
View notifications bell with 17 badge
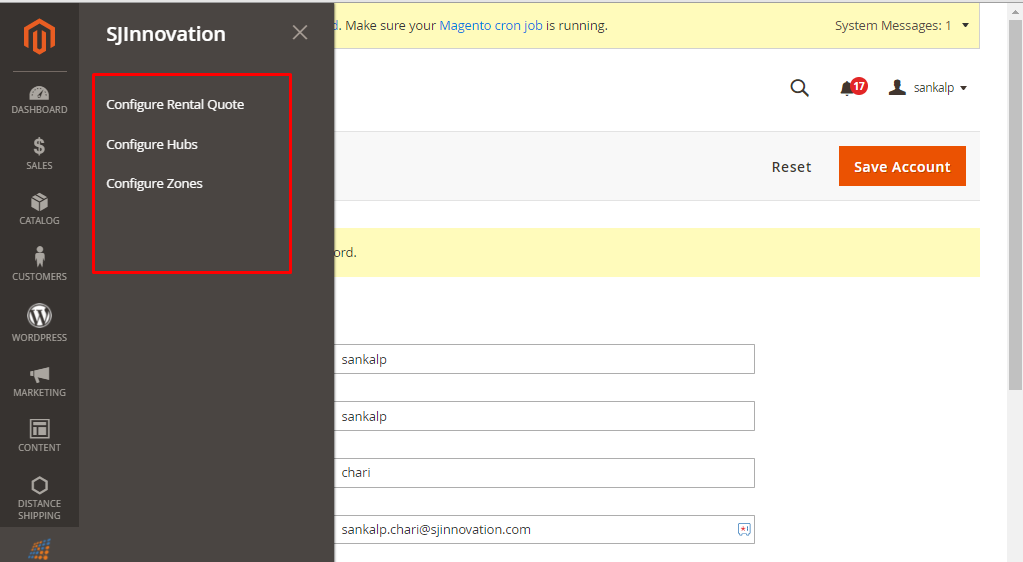pyautogui.click(x=853, y=87)
